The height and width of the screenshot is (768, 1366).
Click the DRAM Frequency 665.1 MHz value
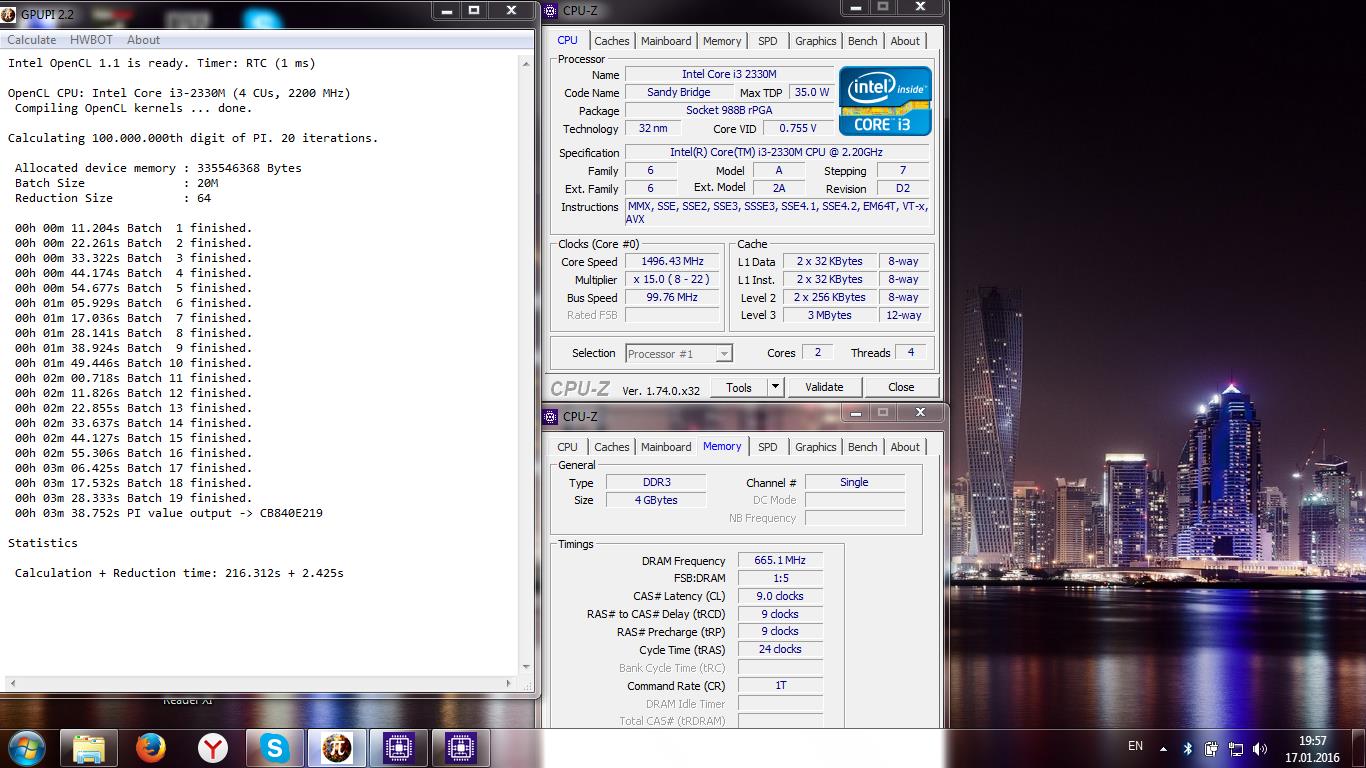coord(780,560)
